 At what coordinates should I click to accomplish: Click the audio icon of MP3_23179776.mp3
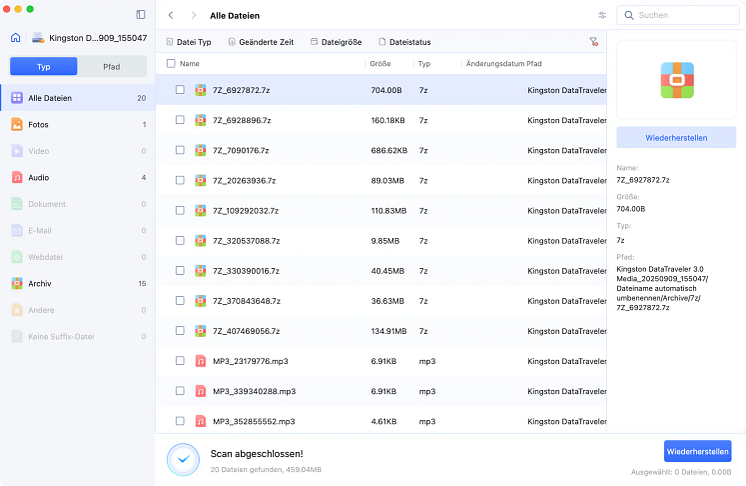201,361
